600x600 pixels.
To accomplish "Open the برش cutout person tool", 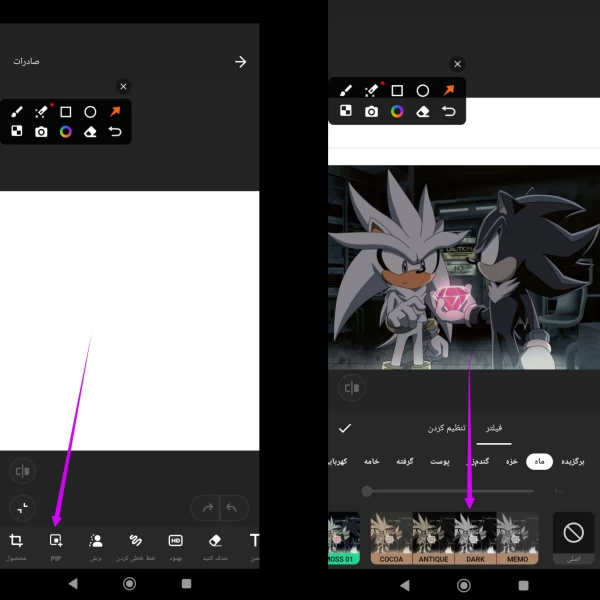I will (x=96, y=546).
